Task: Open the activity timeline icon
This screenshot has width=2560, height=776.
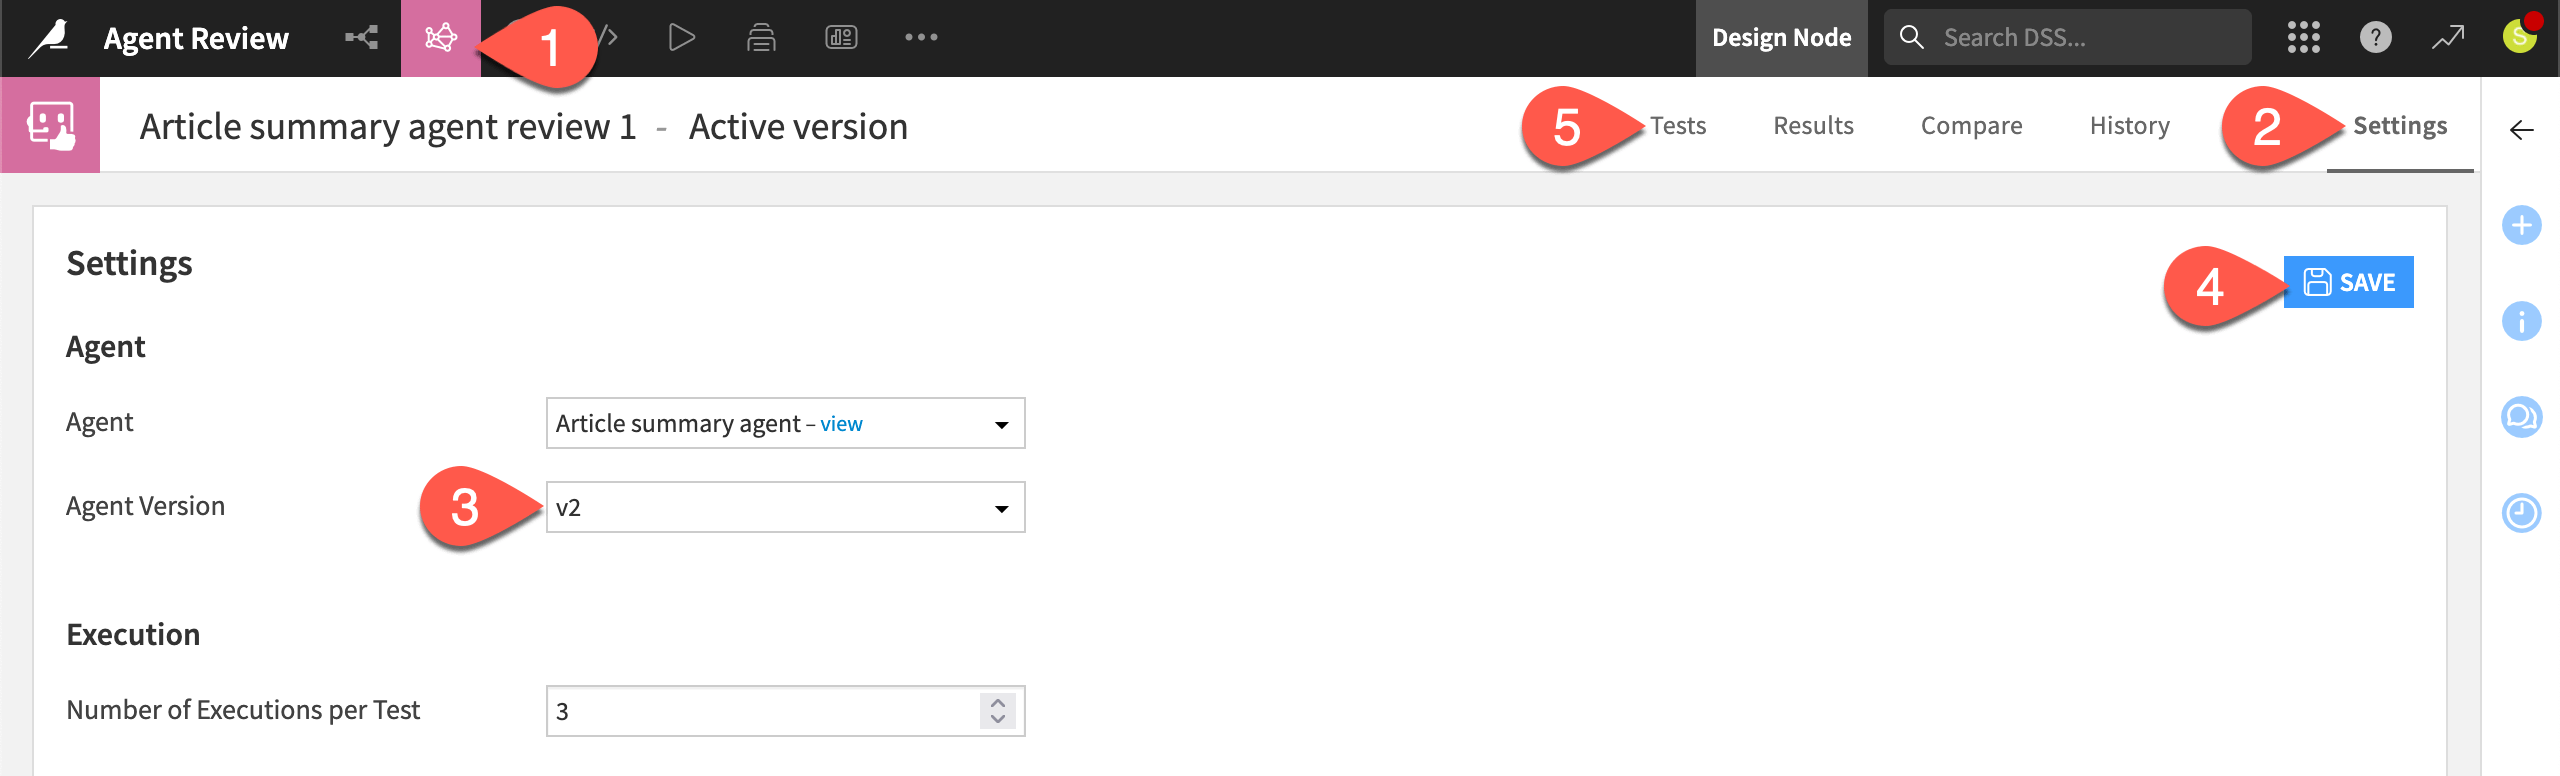Action: pyautogui.click(x=2524, y=514)
